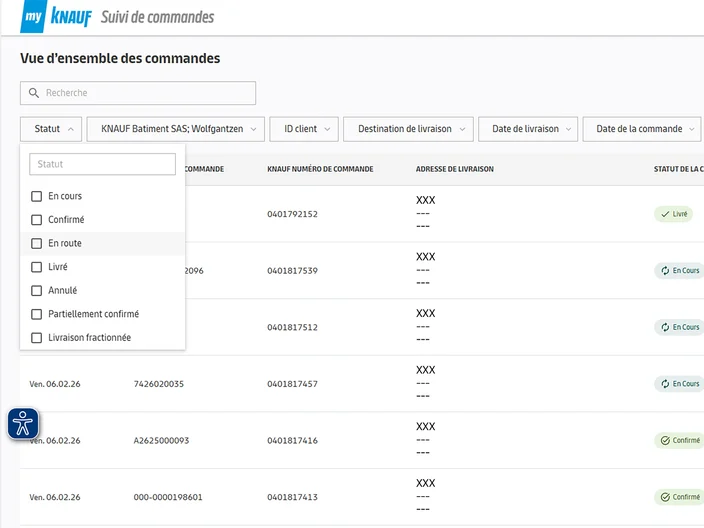
Task: Click the ADRESSE DE LIVRAISON column header
Action: [454, 169]
